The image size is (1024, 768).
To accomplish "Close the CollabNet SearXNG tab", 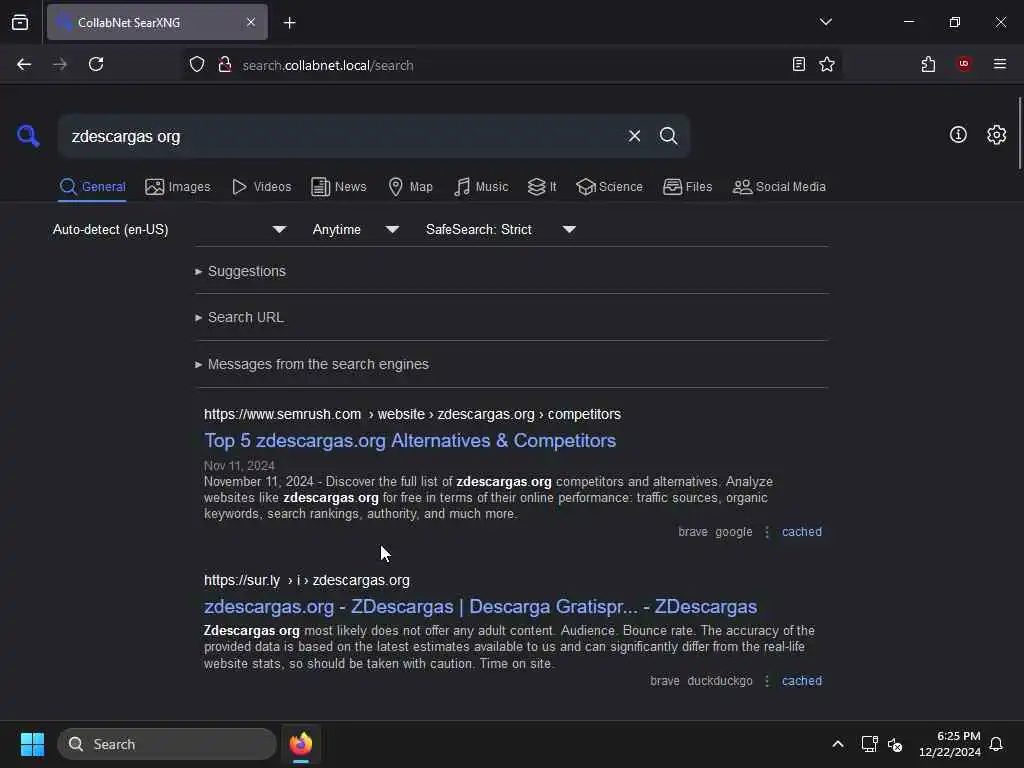I will point(251,22).
